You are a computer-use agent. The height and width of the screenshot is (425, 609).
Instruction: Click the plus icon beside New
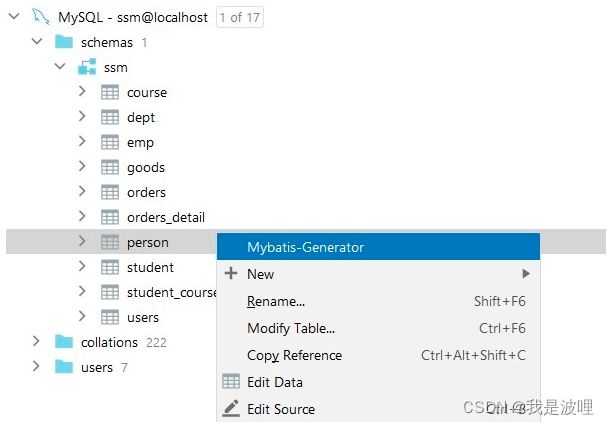point(231,273)
